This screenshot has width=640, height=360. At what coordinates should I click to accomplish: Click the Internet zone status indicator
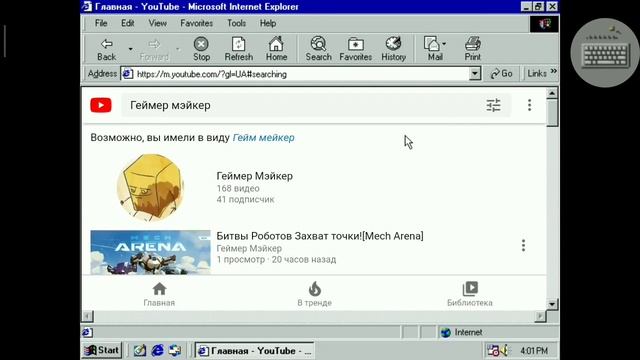click(462, 332)
